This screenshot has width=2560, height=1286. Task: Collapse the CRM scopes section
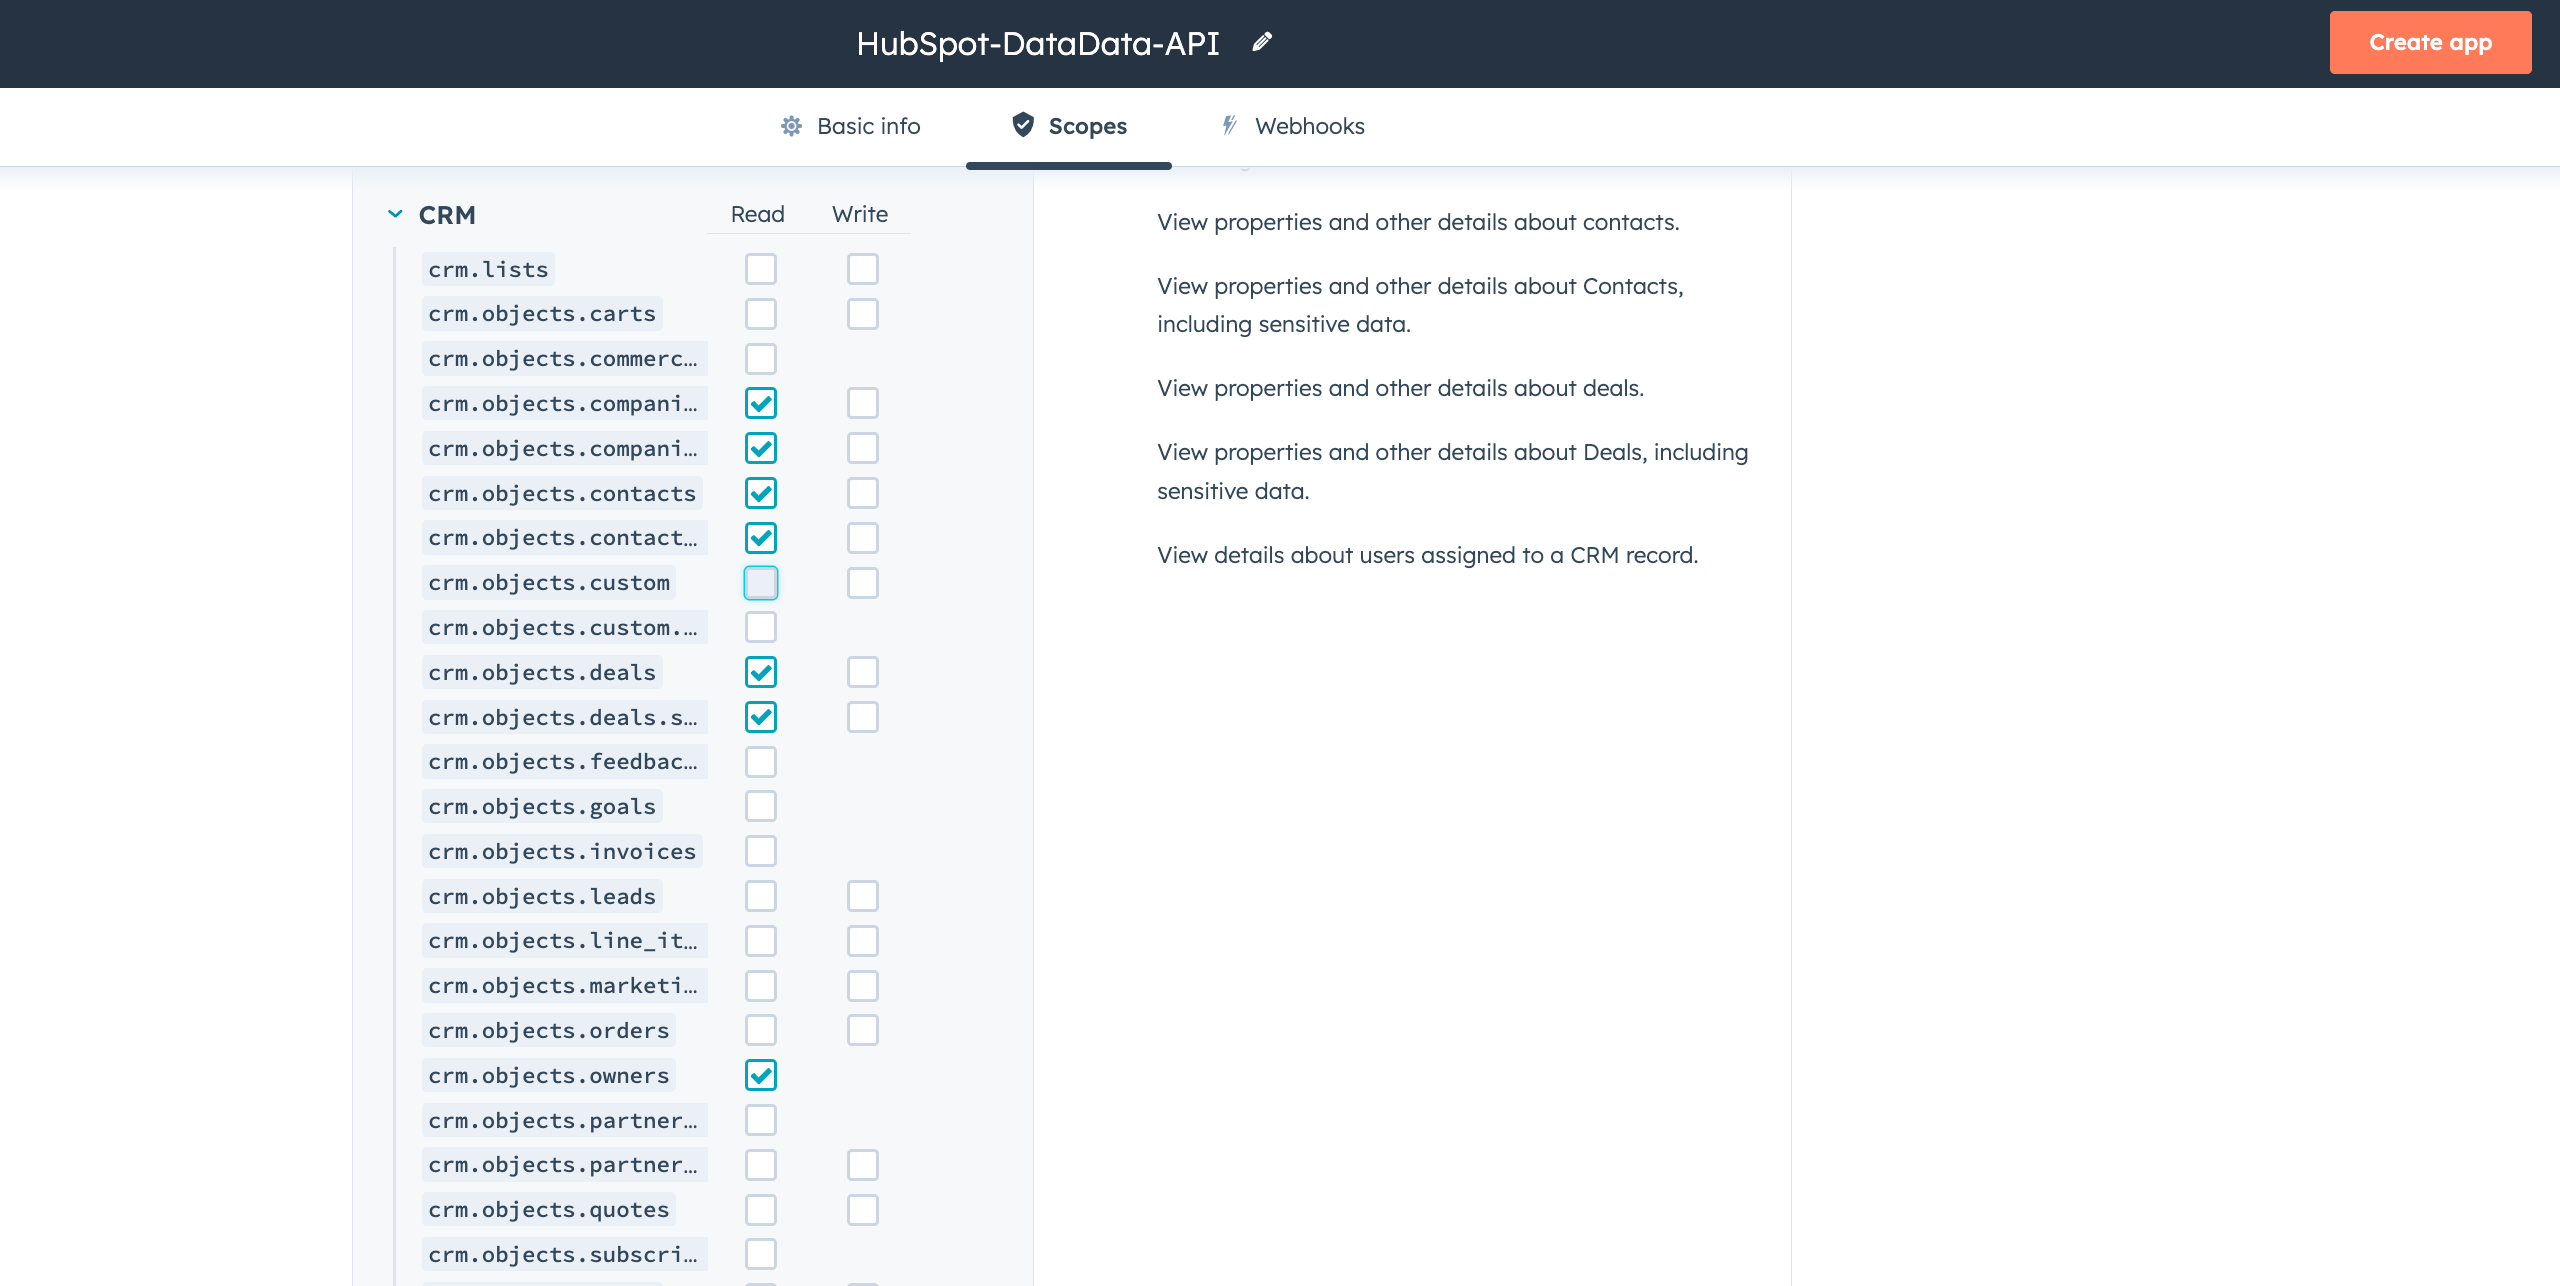click(x=394, y=214)
